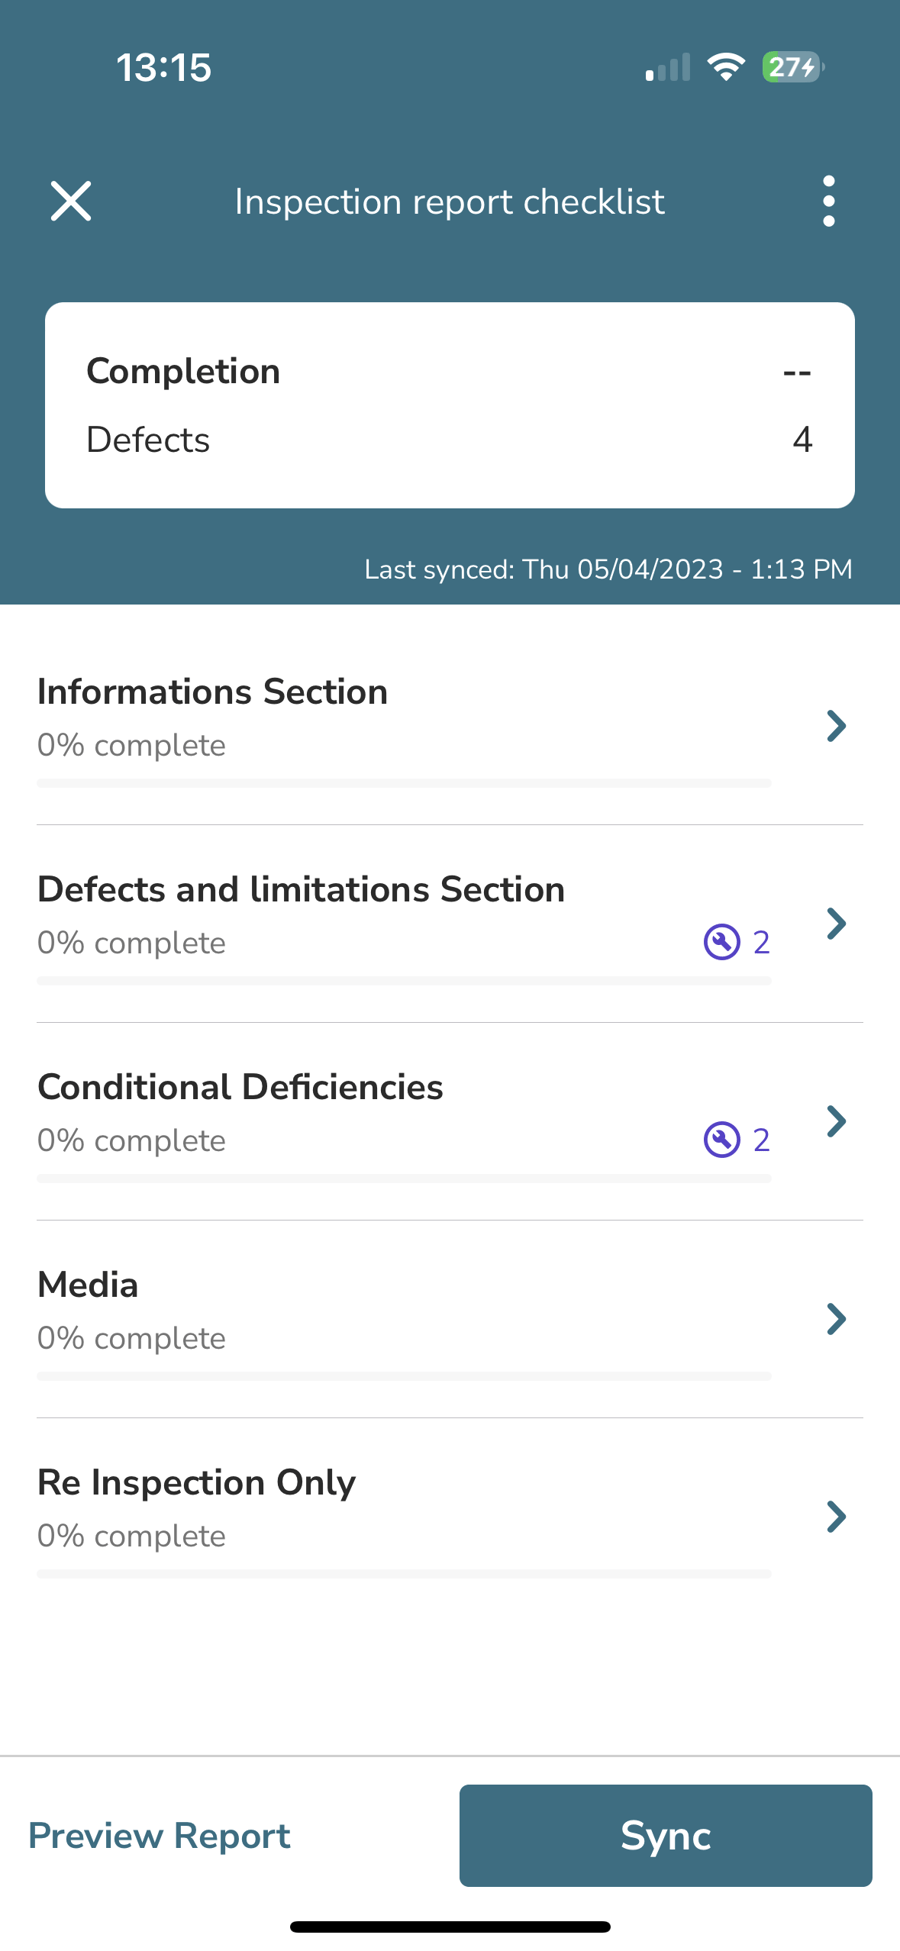The height and width of the screenshot is (1951, 900).
Task: Select the Media section title
Action: point(88,1285)
